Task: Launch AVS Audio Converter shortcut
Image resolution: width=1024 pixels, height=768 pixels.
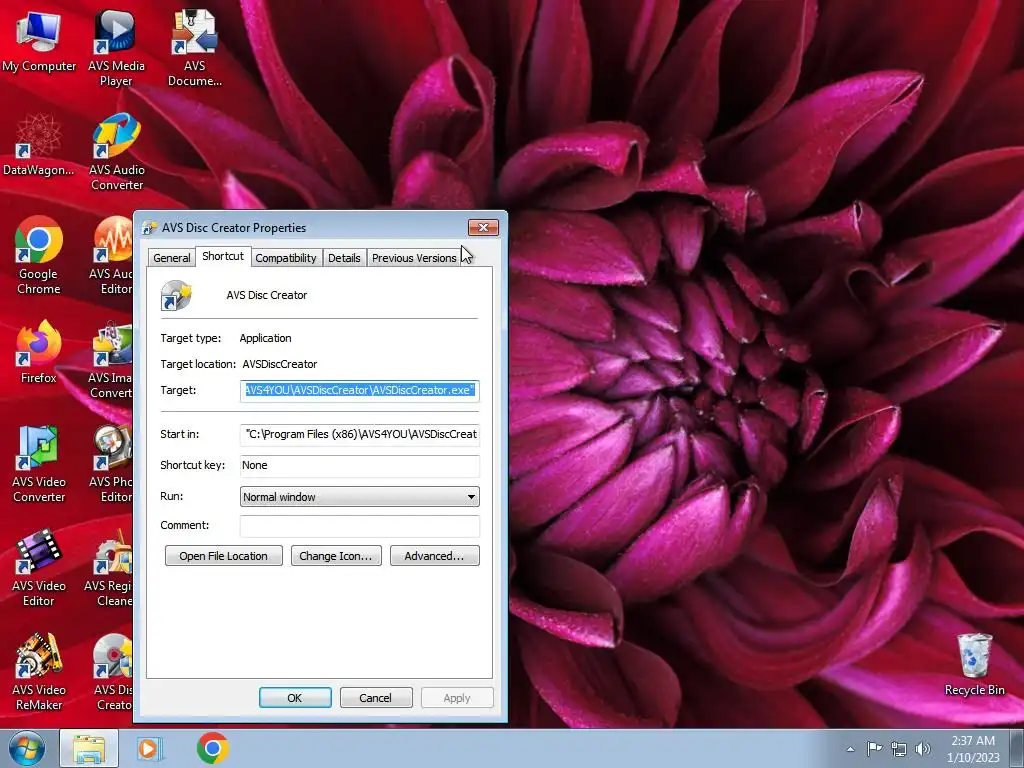Action: click(116, 152)
